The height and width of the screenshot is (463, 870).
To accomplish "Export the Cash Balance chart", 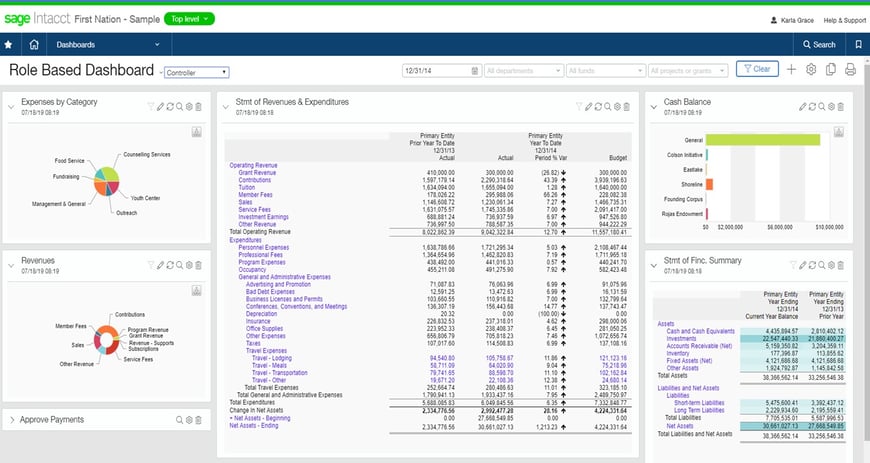I will (x=839, y=132).
